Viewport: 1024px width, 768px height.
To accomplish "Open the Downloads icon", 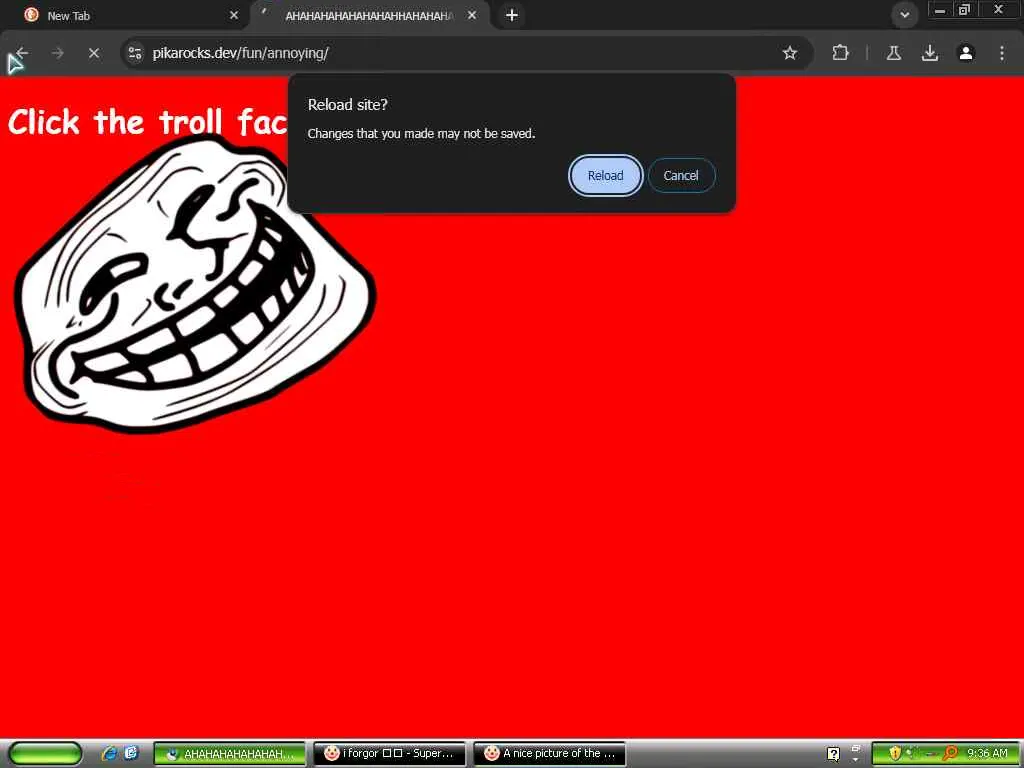I will pos(930,53).
